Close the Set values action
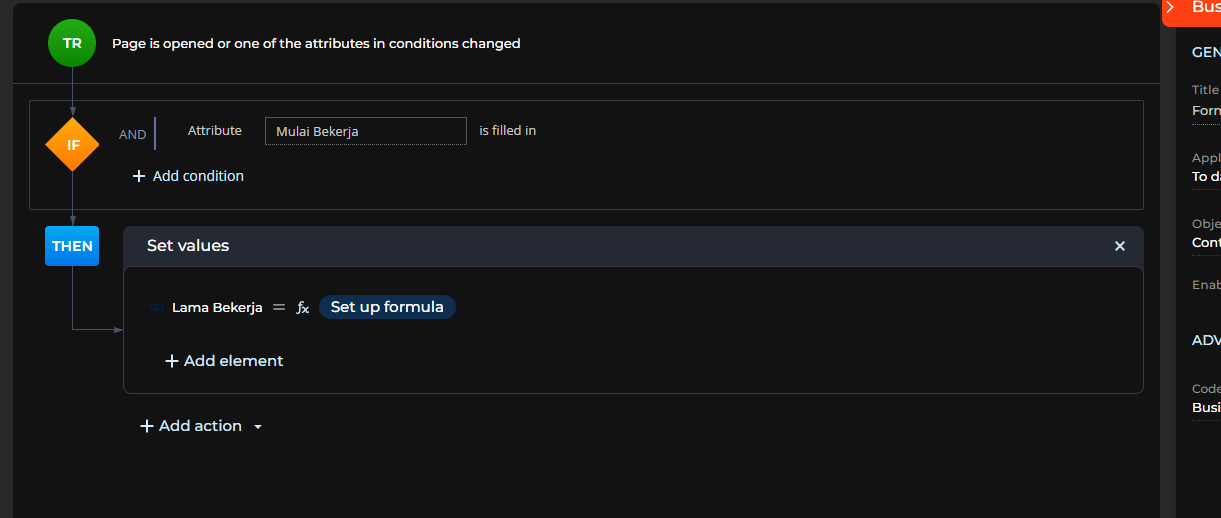The width and height of the screenshot is (1221, 518). (1120, 246)
